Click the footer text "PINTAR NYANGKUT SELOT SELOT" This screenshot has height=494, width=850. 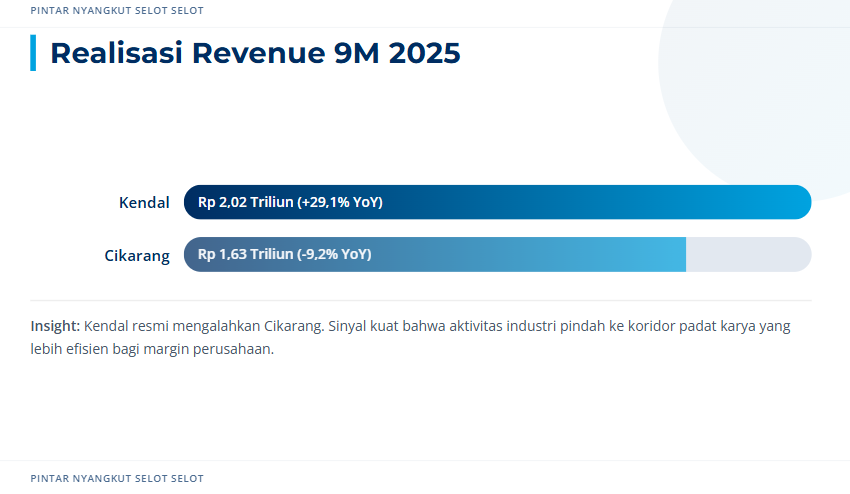[117, 479]
